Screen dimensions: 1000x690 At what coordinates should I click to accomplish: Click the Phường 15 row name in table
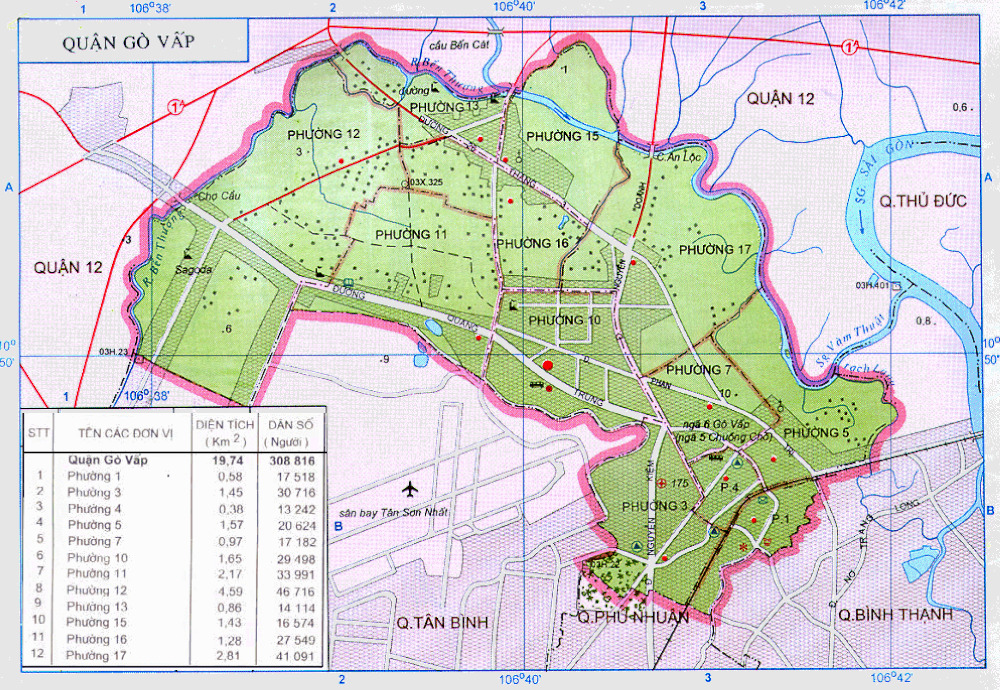click(96, 622)
